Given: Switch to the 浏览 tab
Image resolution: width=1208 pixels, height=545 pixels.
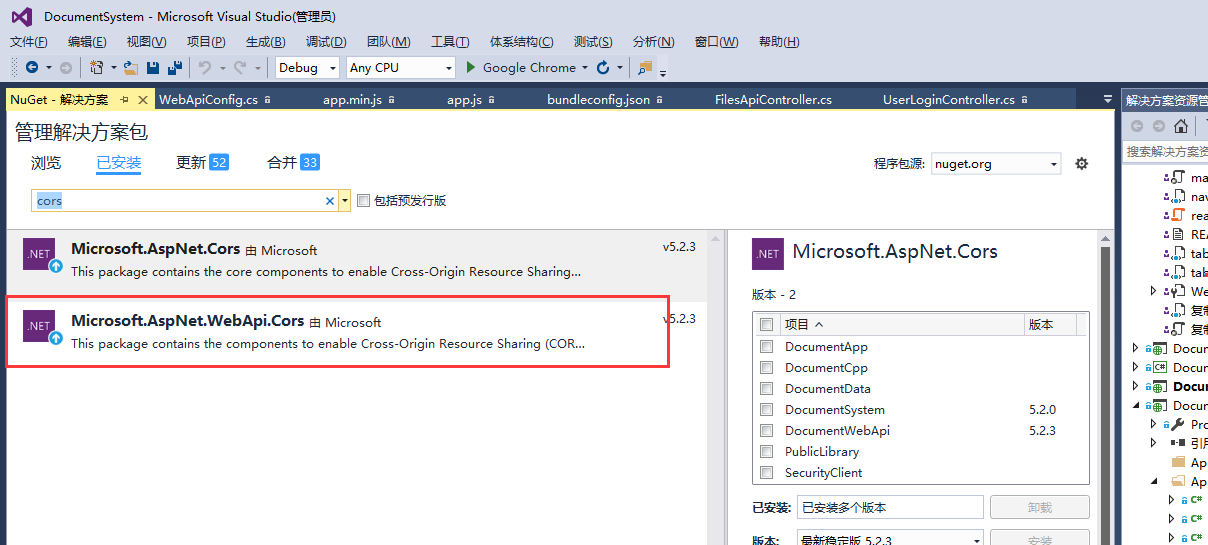Looking at the screenshot, I should click(x=46, y=163).
